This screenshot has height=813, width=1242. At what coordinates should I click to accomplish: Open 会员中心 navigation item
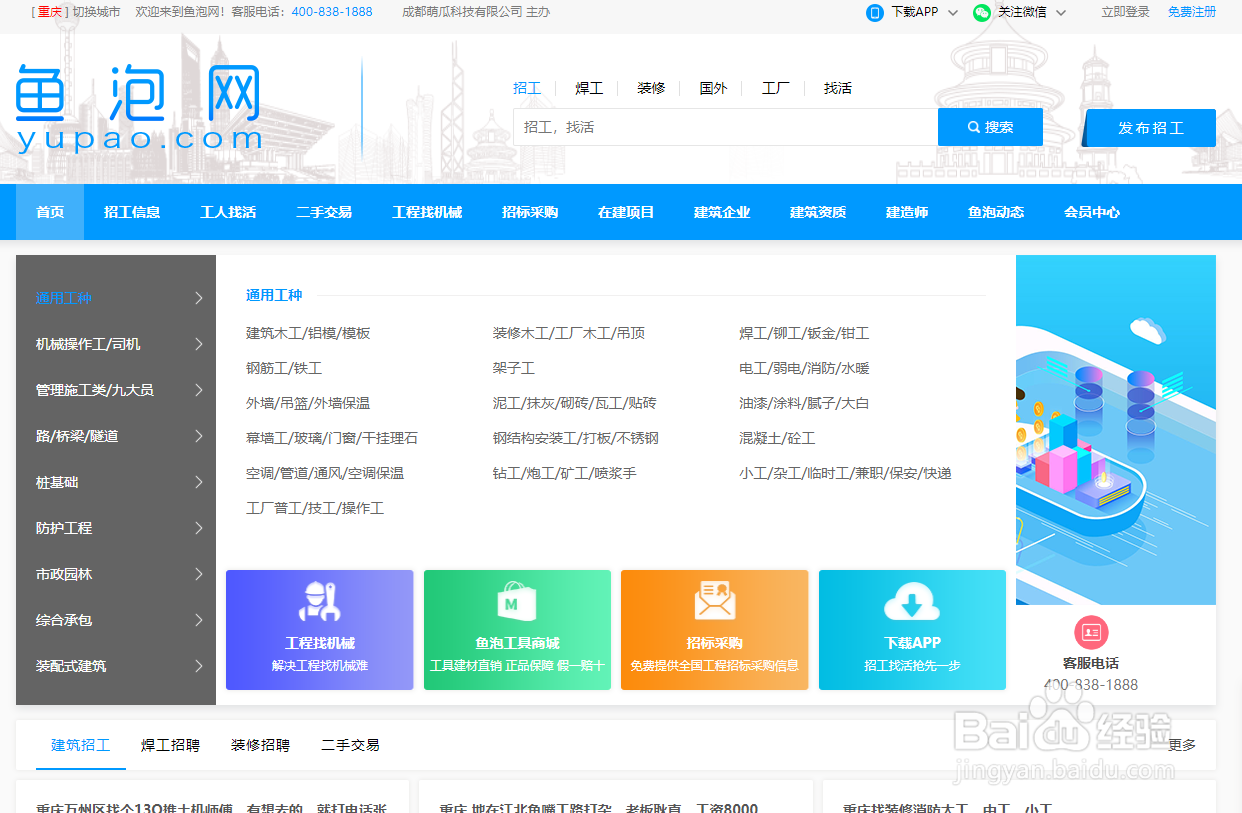pyautogui.click(x=1092, y=212)
